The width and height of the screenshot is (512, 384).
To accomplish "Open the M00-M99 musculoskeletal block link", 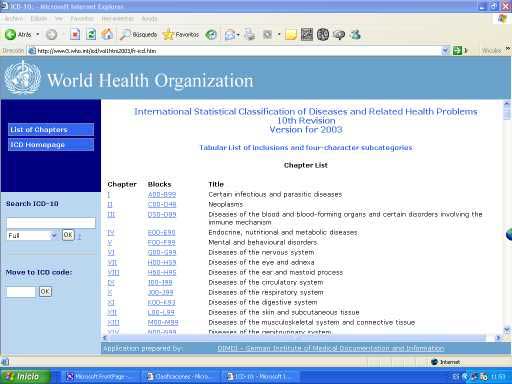I will tap(163, 322).
